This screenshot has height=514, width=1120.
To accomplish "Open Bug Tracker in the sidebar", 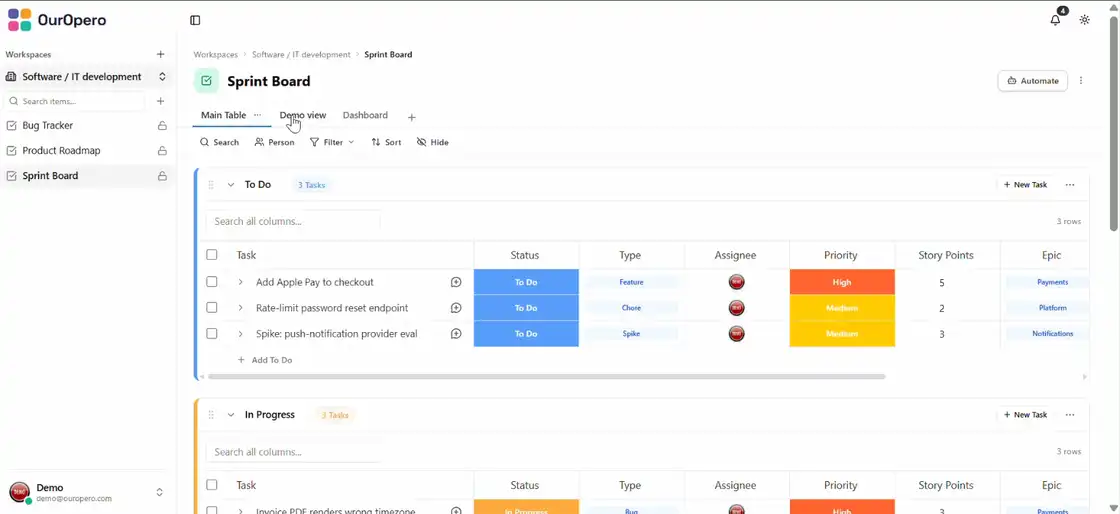I will click(x=48, y=126).
